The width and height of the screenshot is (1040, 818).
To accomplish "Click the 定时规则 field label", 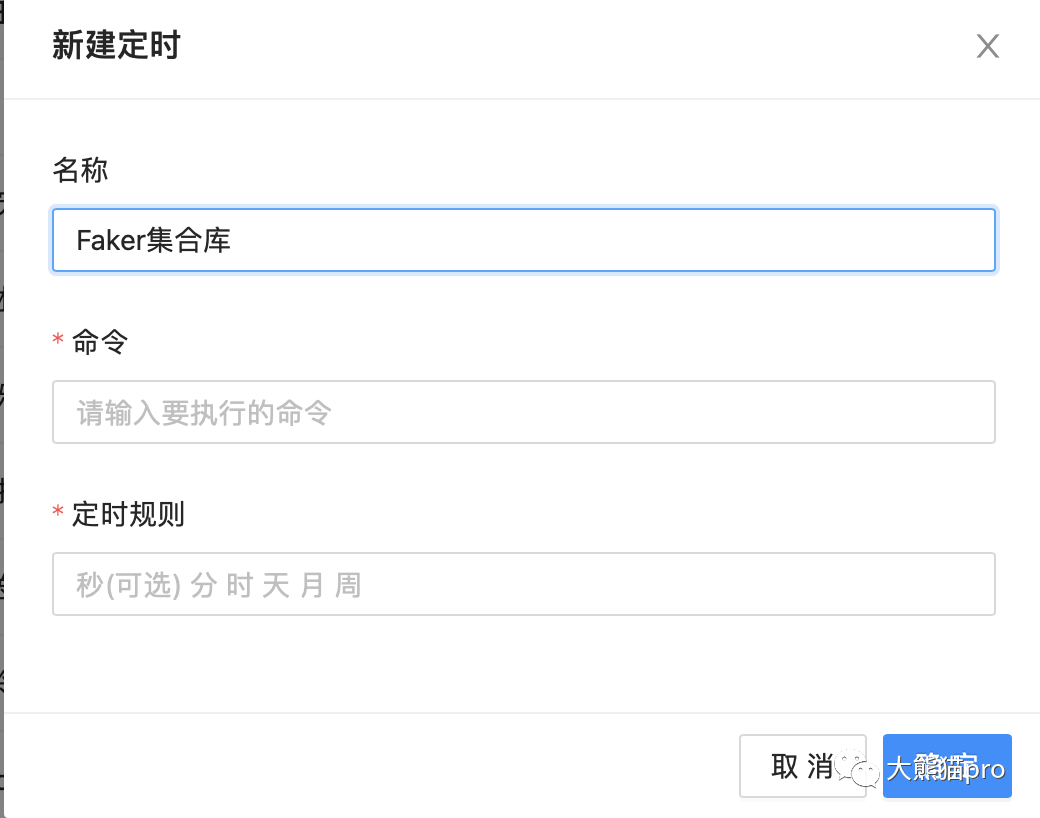I will pos(128,515).
